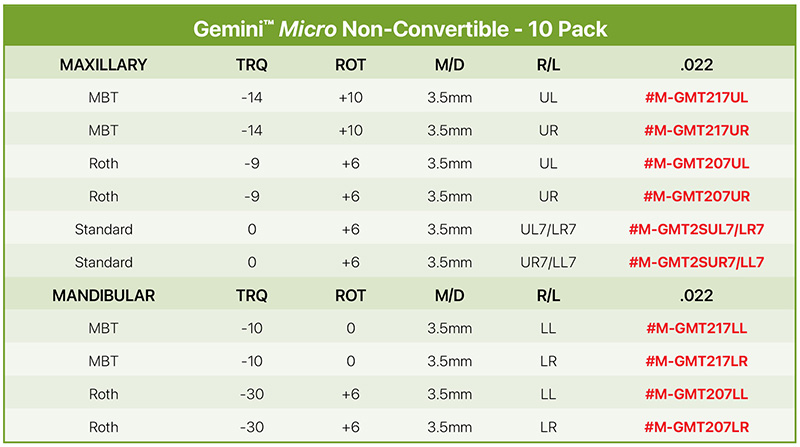This screenshot has width=800, height=447.
Task: Click the #M-GMT207LL product link
Action: (696, 394)
